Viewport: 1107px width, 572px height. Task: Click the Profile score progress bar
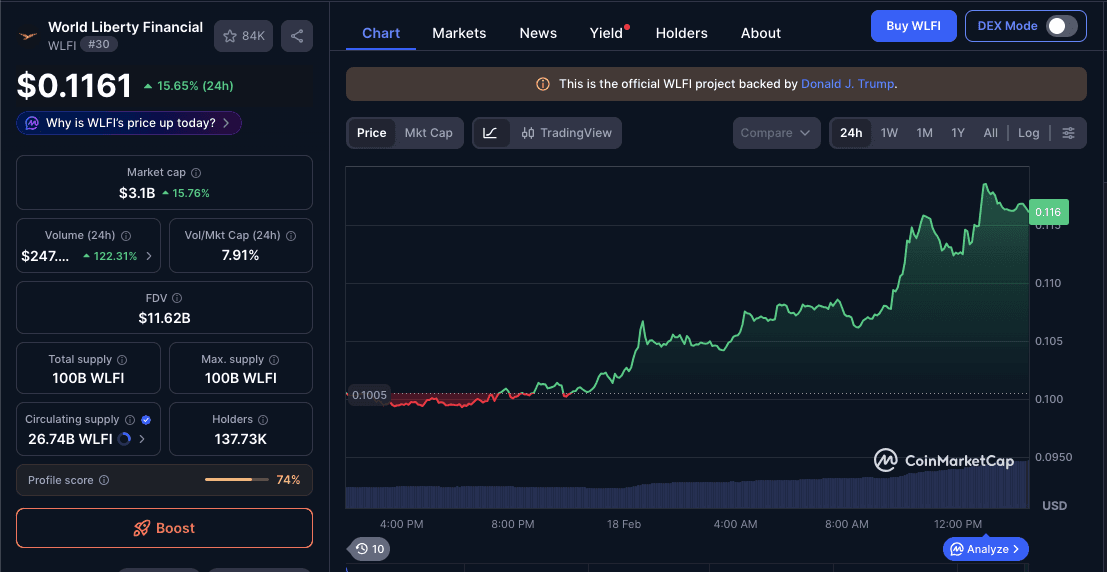point(237,480)
